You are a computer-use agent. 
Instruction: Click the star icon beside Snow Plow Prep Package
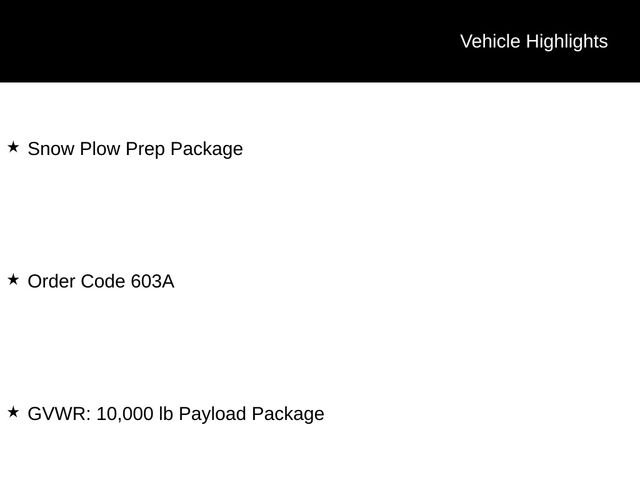(x=13, y=147)
